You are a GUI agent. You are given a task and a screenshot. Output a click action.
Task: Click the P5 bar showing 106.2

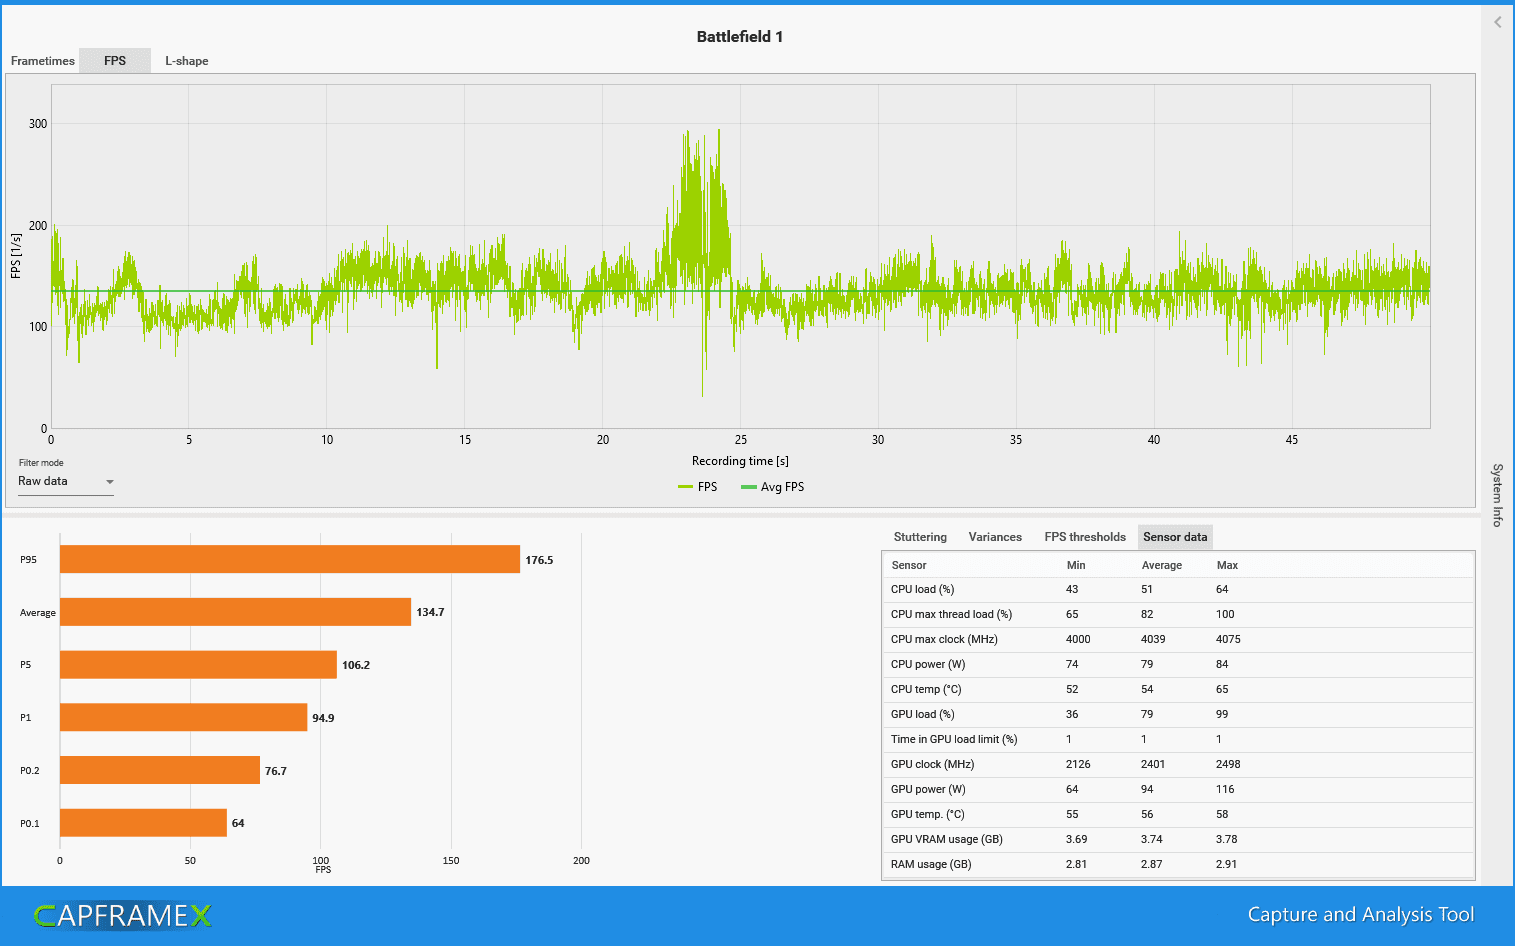pyautogui.click(x=198, y=665)
